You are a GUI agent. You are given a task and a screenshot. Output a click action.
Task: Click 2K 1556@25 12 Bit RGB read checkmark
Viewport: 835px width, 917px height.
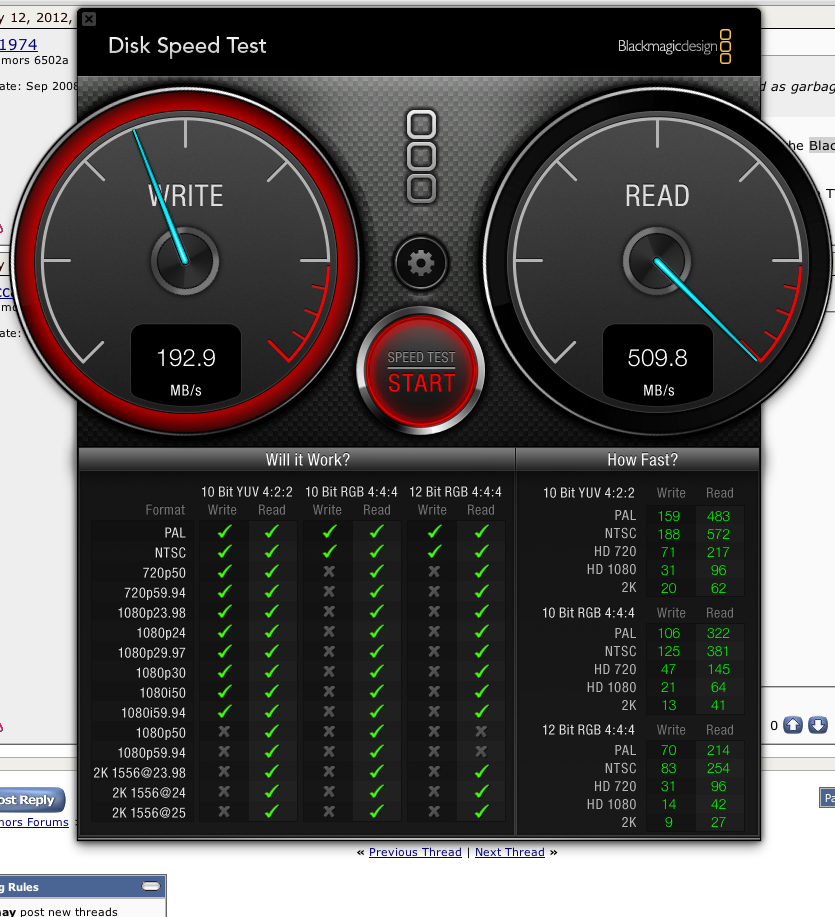(481, 811)
